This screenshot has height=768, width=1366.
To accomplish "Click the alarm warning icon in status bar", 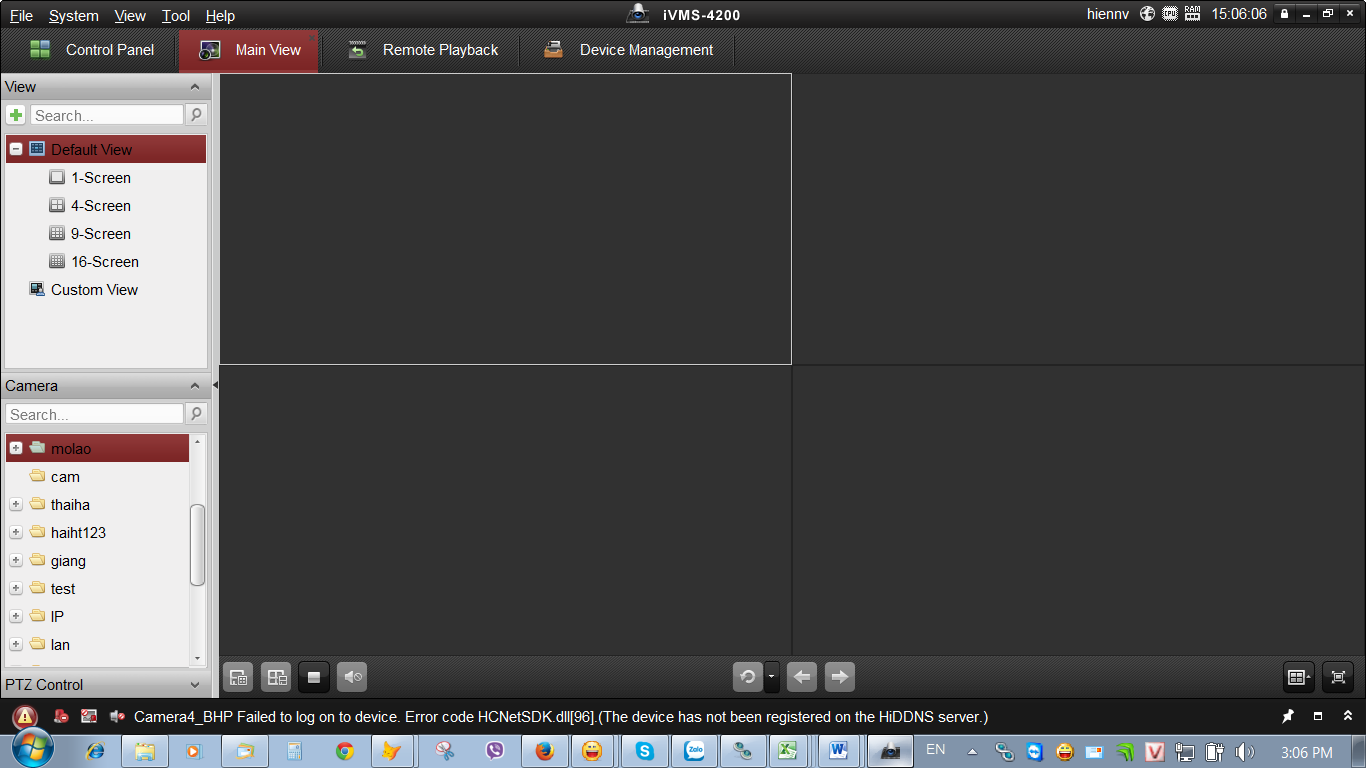I will tap(25, 716).
